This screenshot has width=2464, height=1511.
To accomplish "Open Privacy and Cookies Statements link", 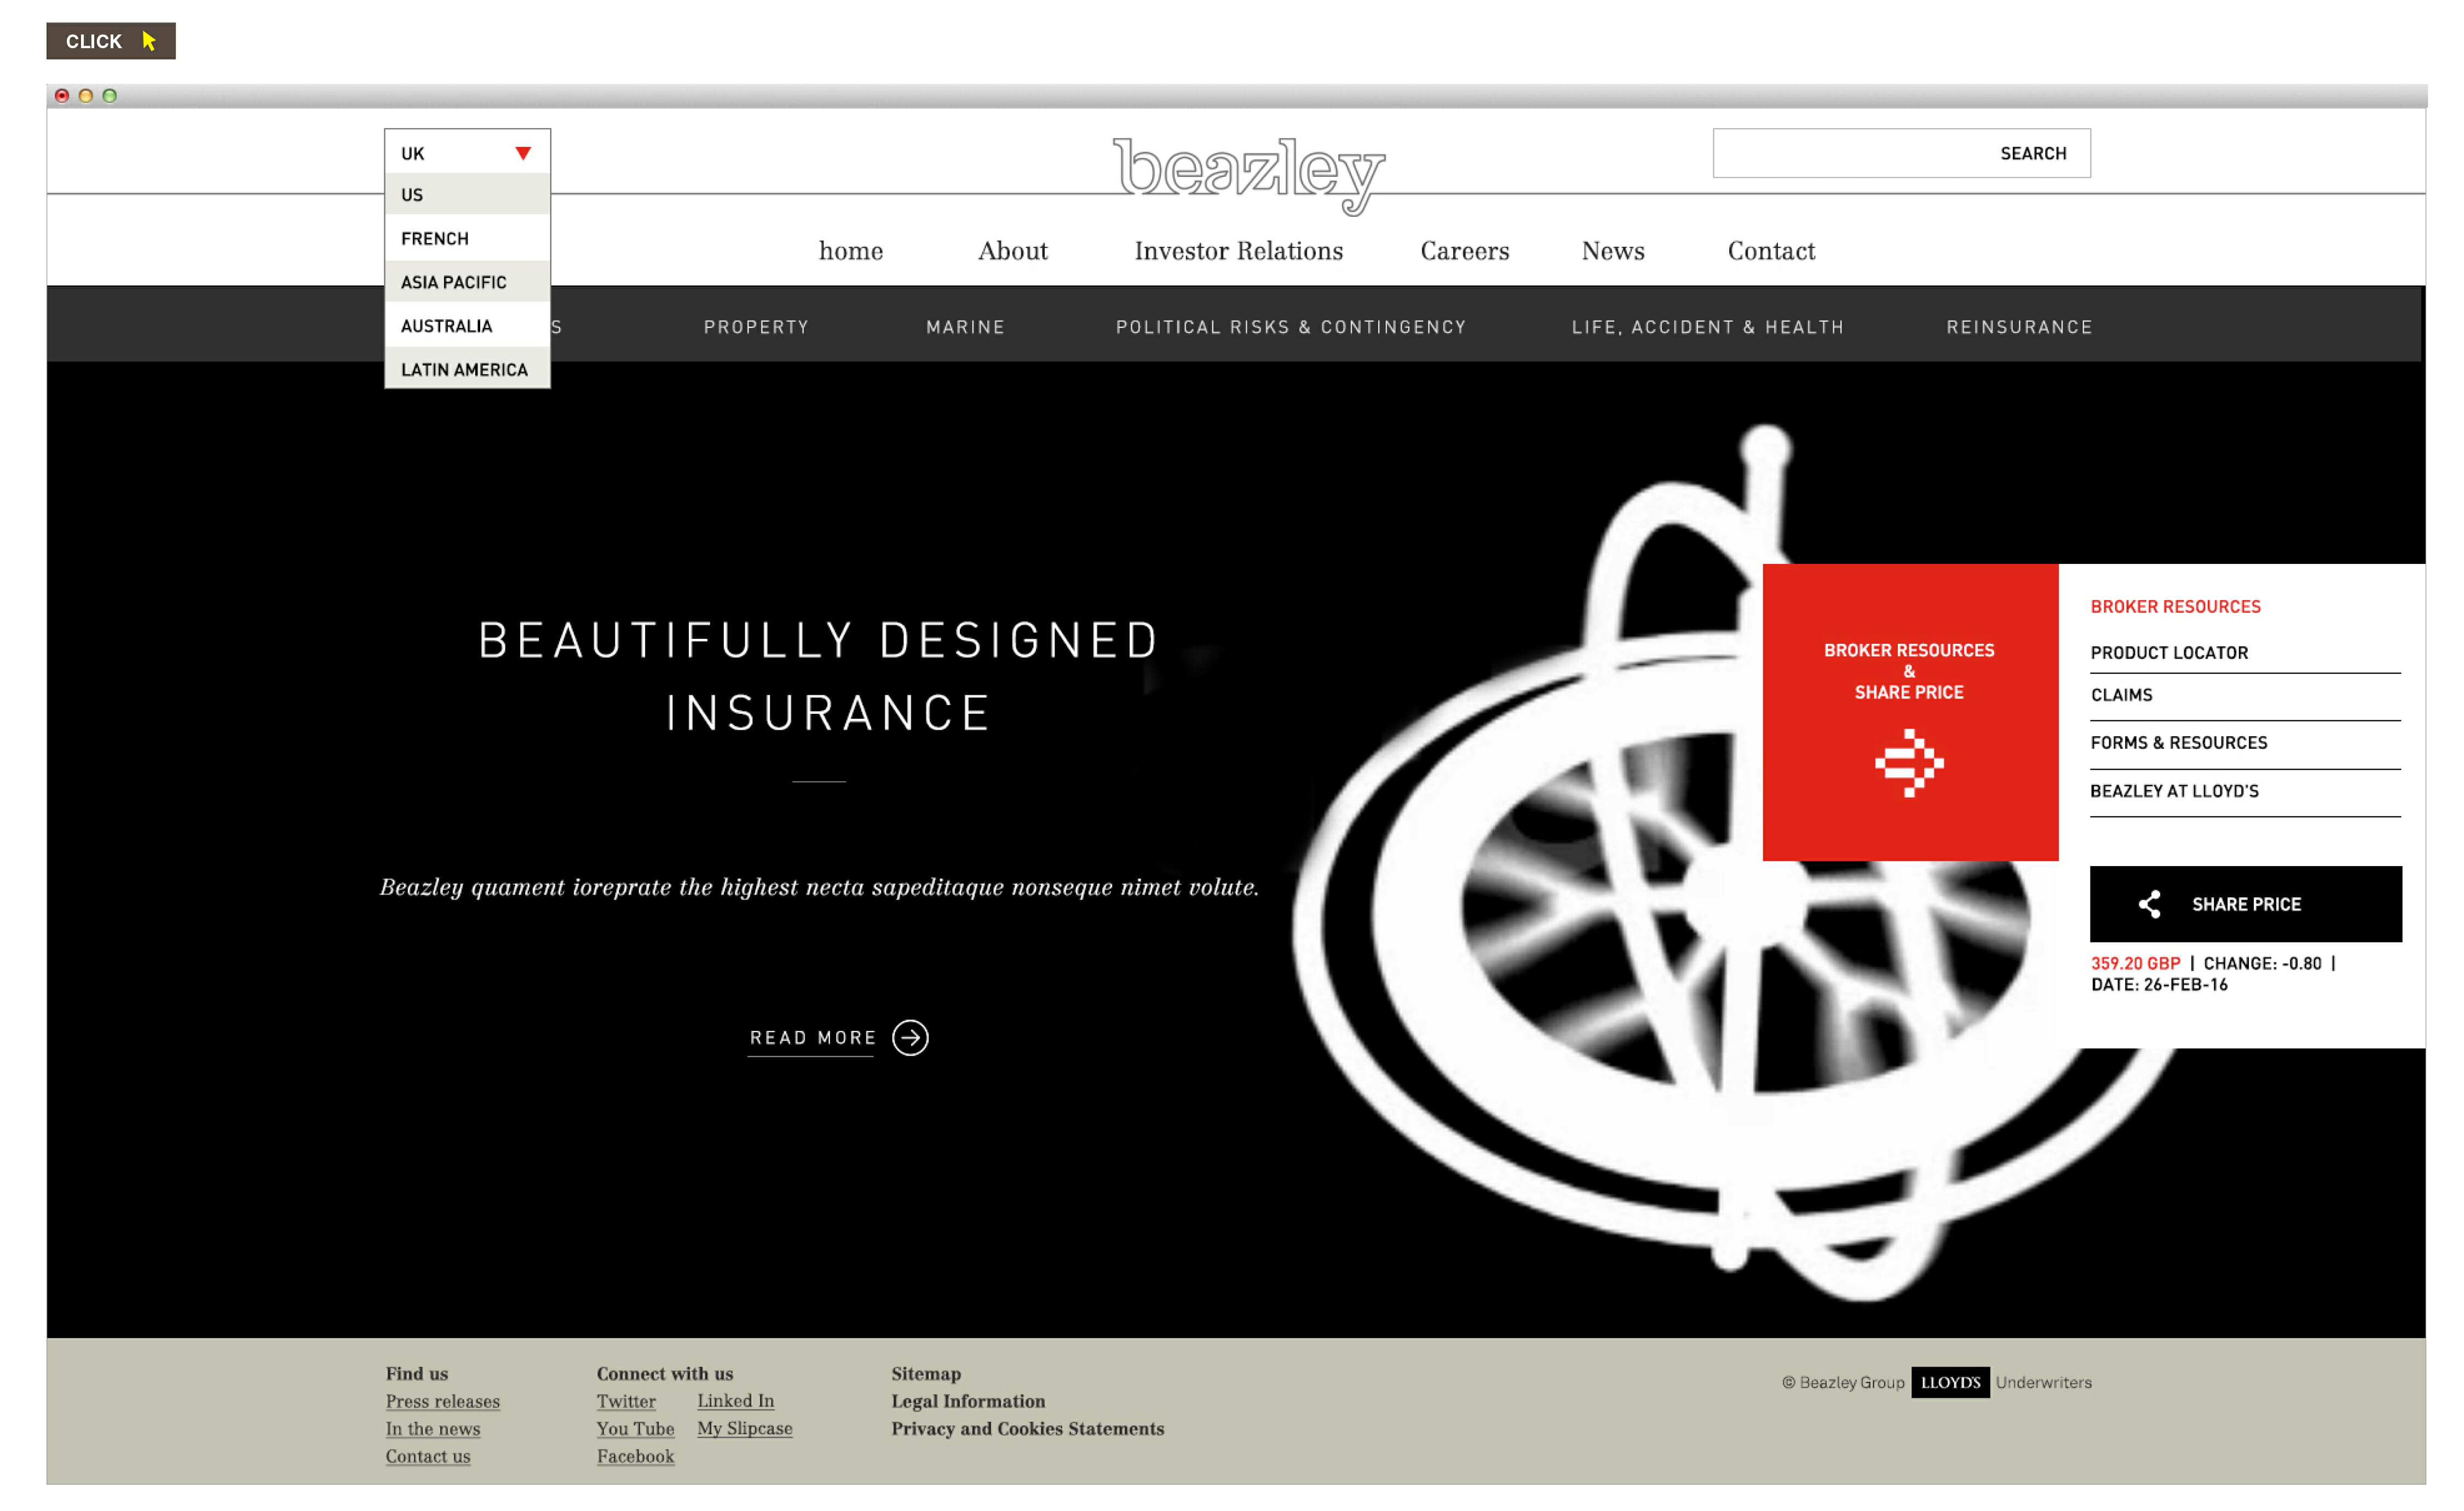I will point(1027,1429).
